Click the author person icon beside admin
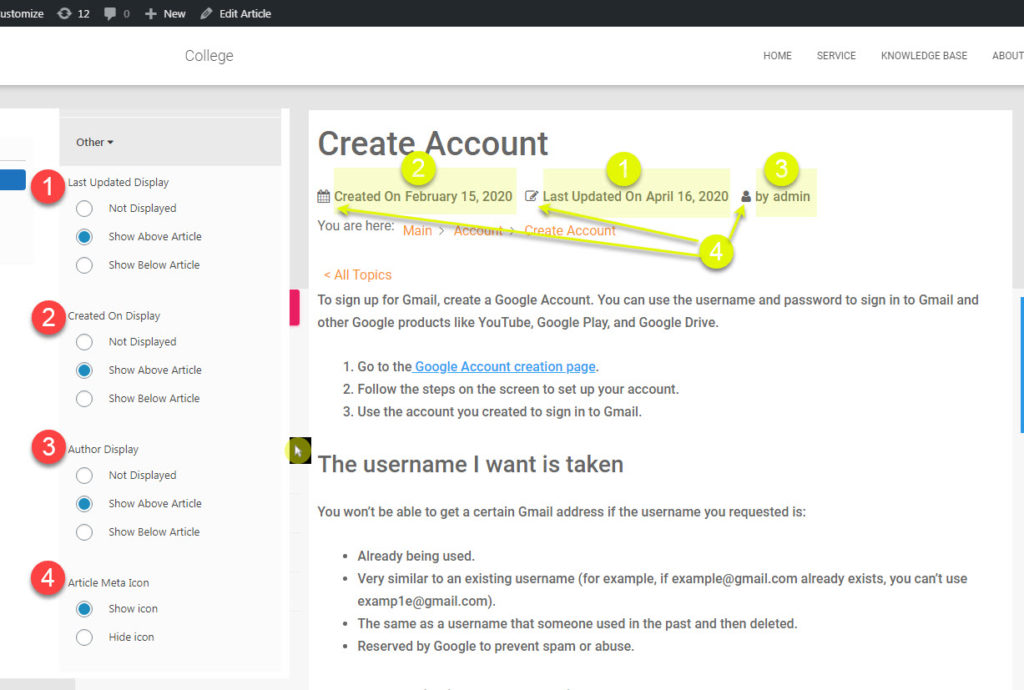This screenshot has height=690, width=1024. (746, 197)
